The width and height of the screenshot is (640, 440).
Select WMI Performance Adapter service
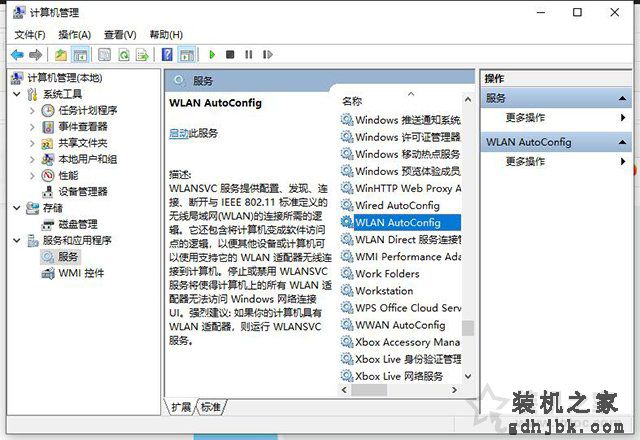tap(400, 257)
